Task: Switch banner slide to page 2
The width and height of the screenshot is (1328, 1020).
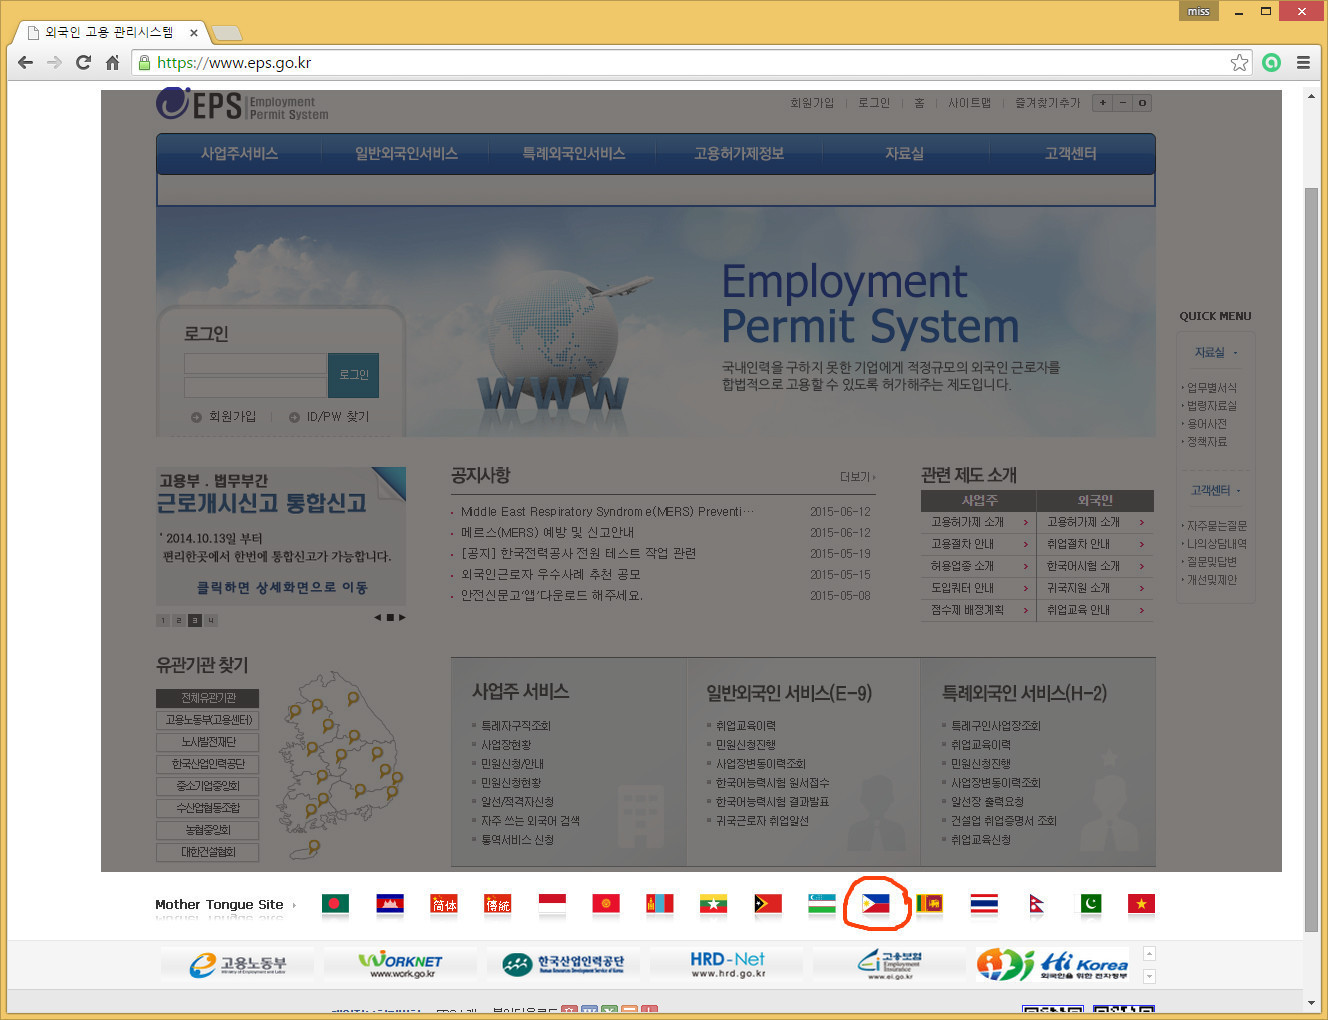Action: pyautogui.click(x=179, y=620)
